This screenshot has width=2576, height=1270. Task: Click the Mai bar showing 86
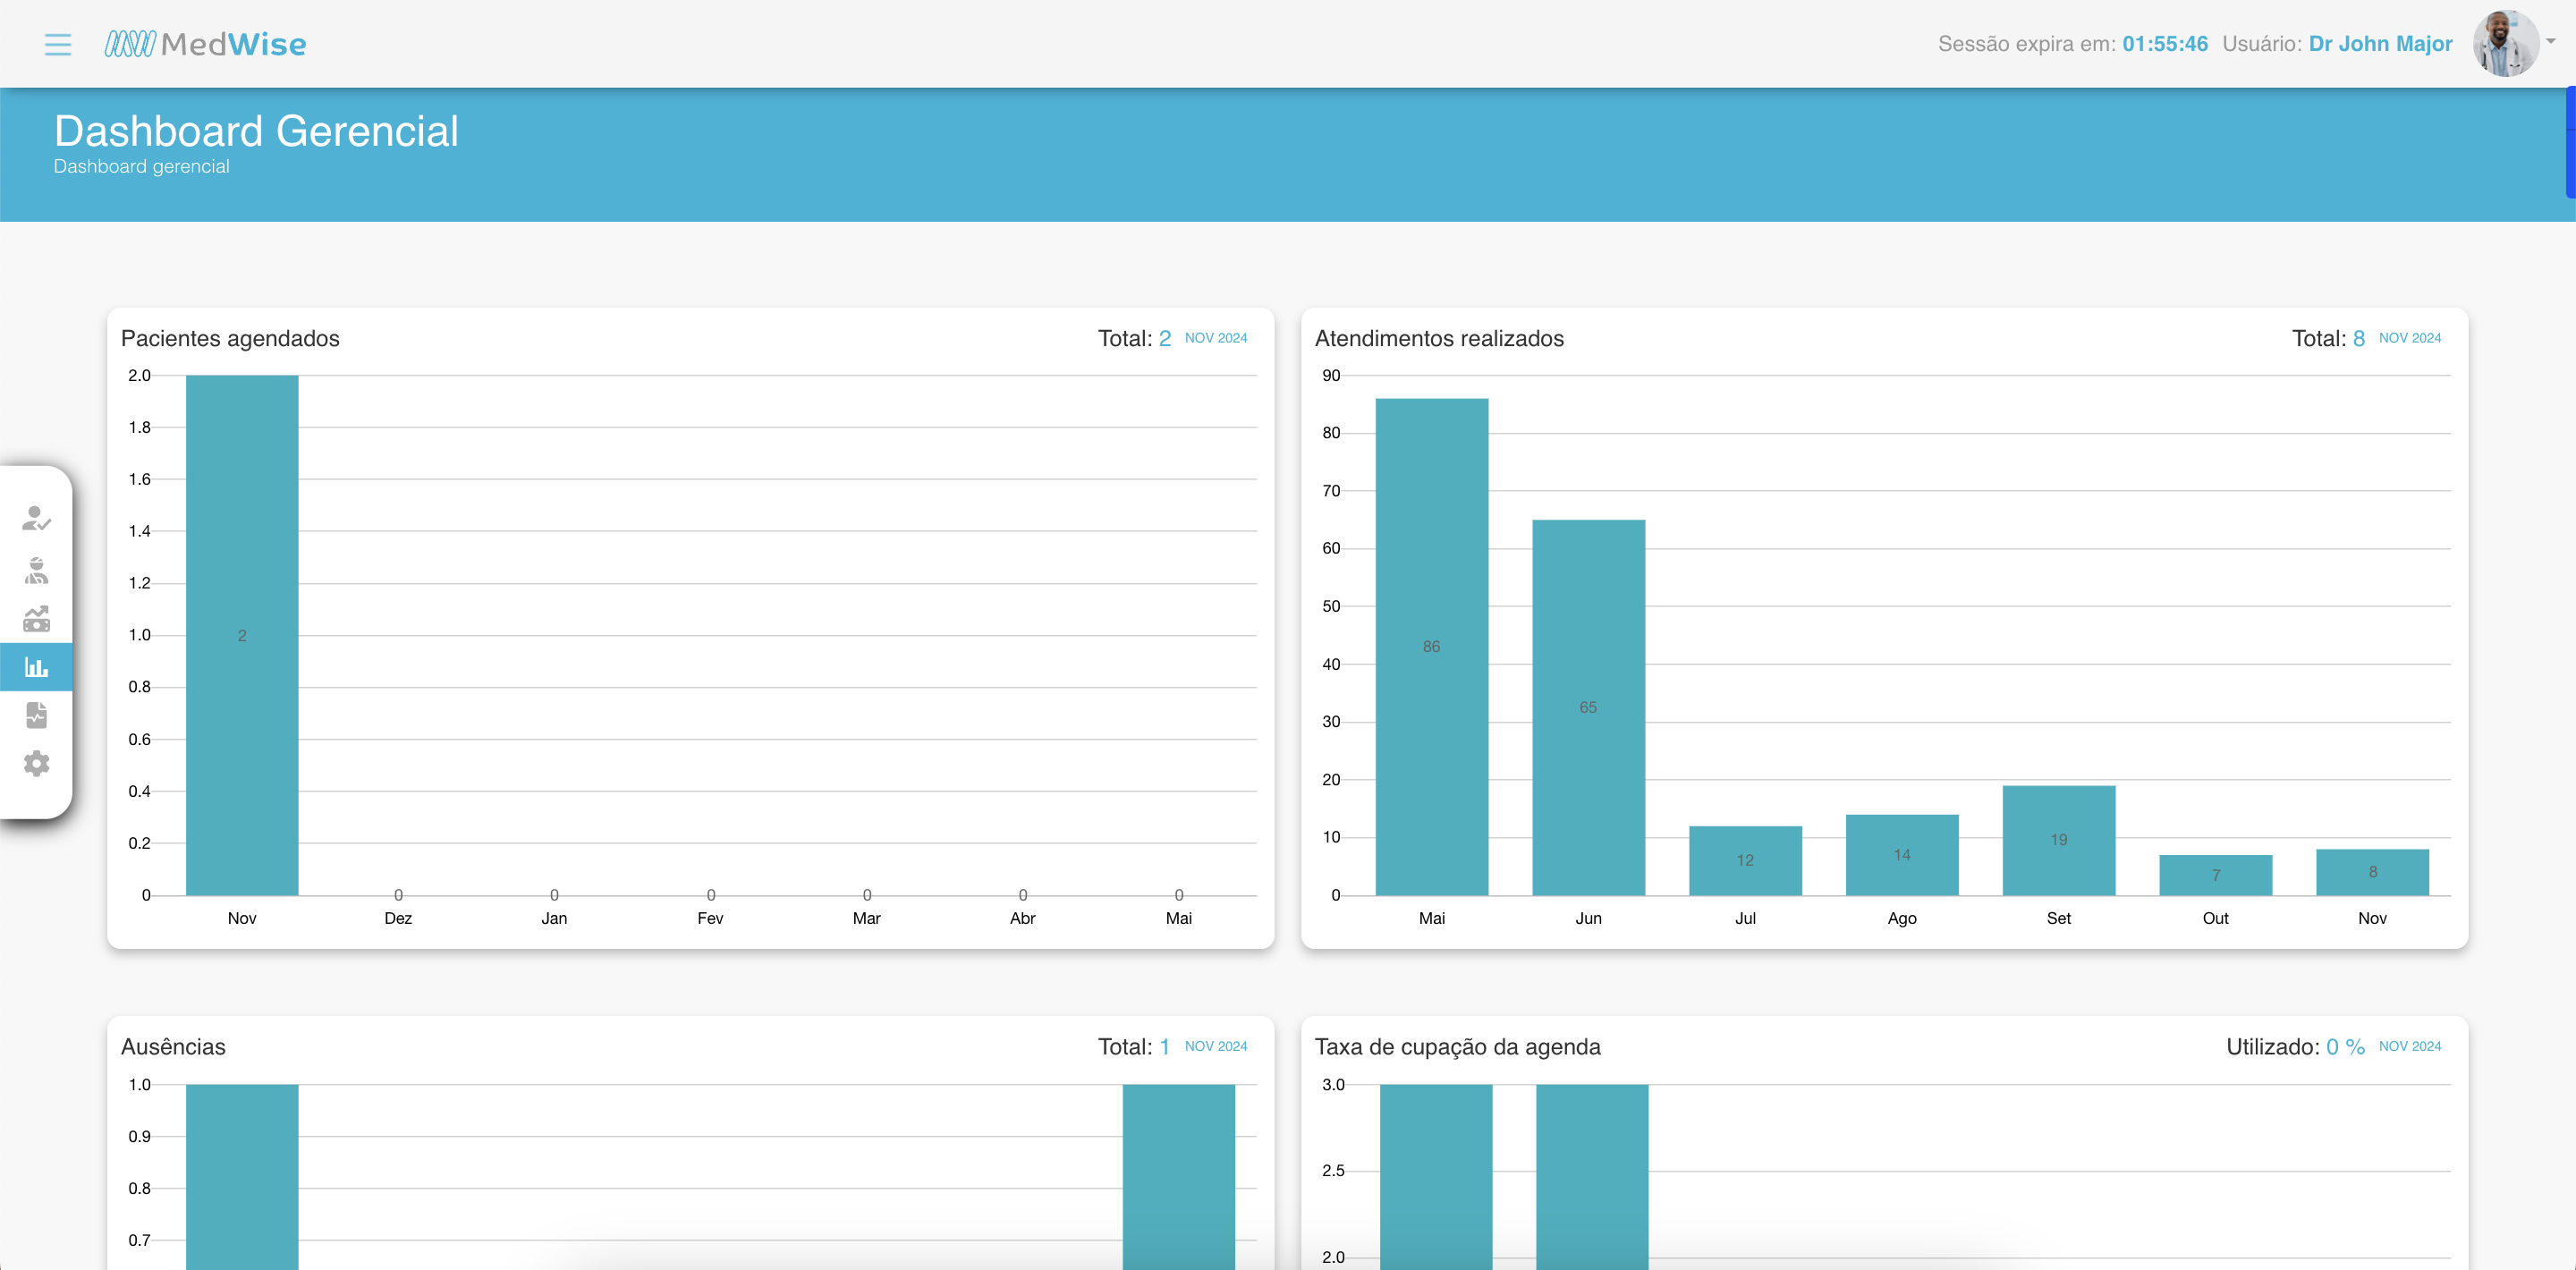(x=1431, y=646)
